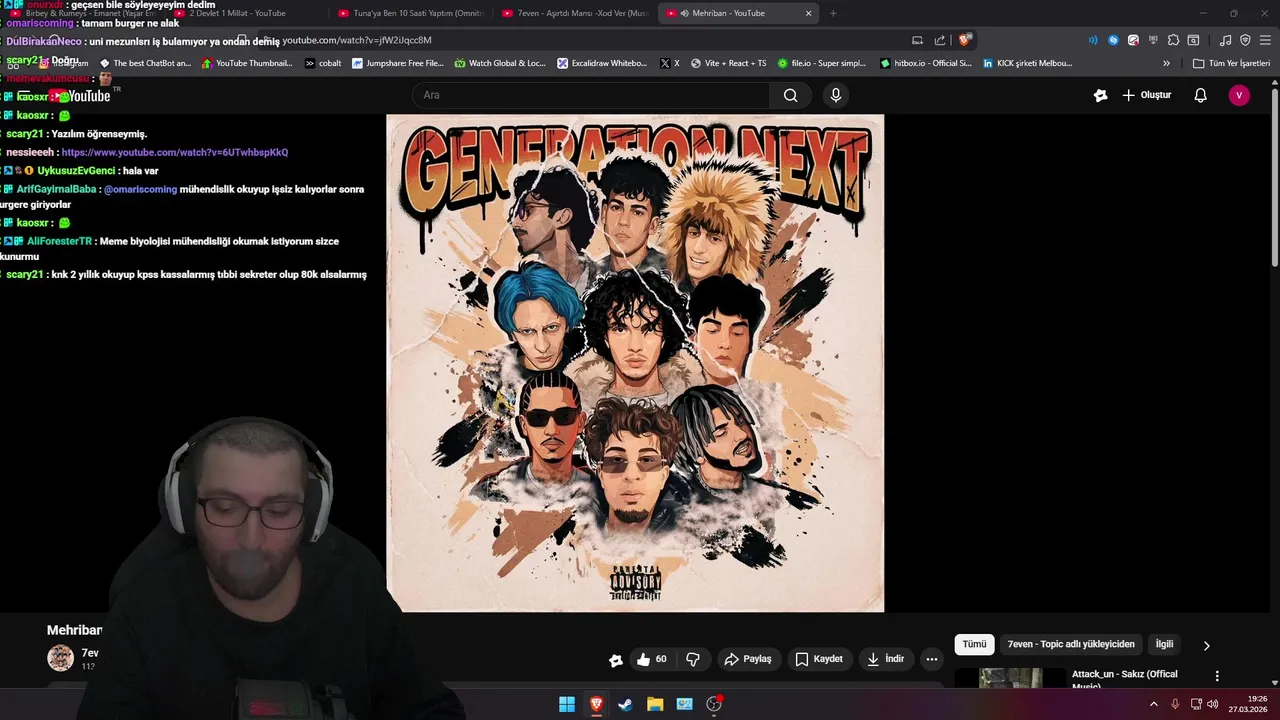Open the Jumpshare: Free File bookmark
The image size is (1280, 720).
coord(397,63)
